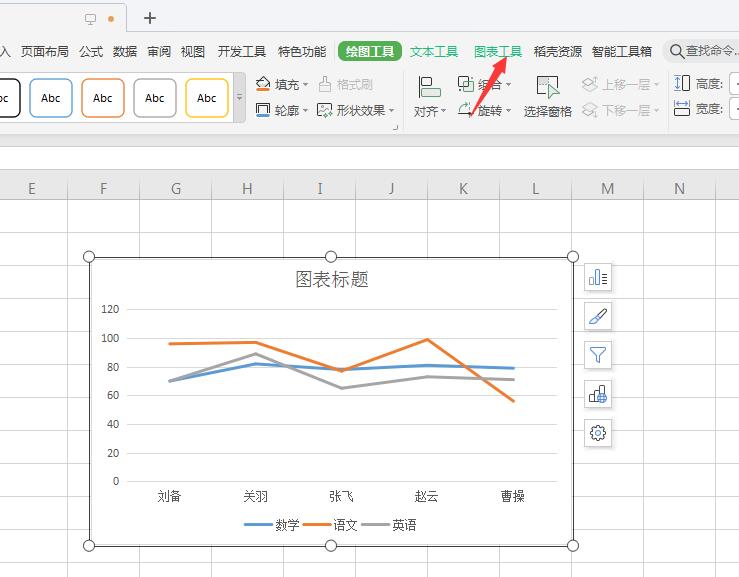
Task: Open the chart filter funnel button
Action: pos(598,355)
